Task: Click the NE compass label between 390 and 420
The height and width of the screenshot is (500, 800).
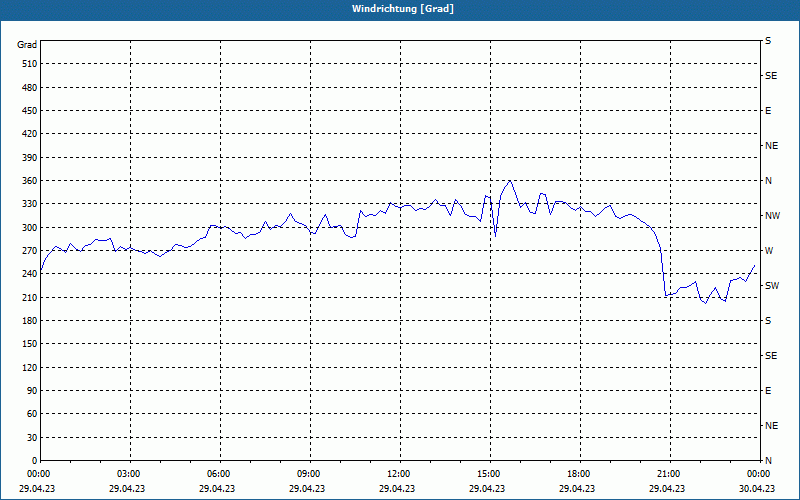Action: pos(771,146)
